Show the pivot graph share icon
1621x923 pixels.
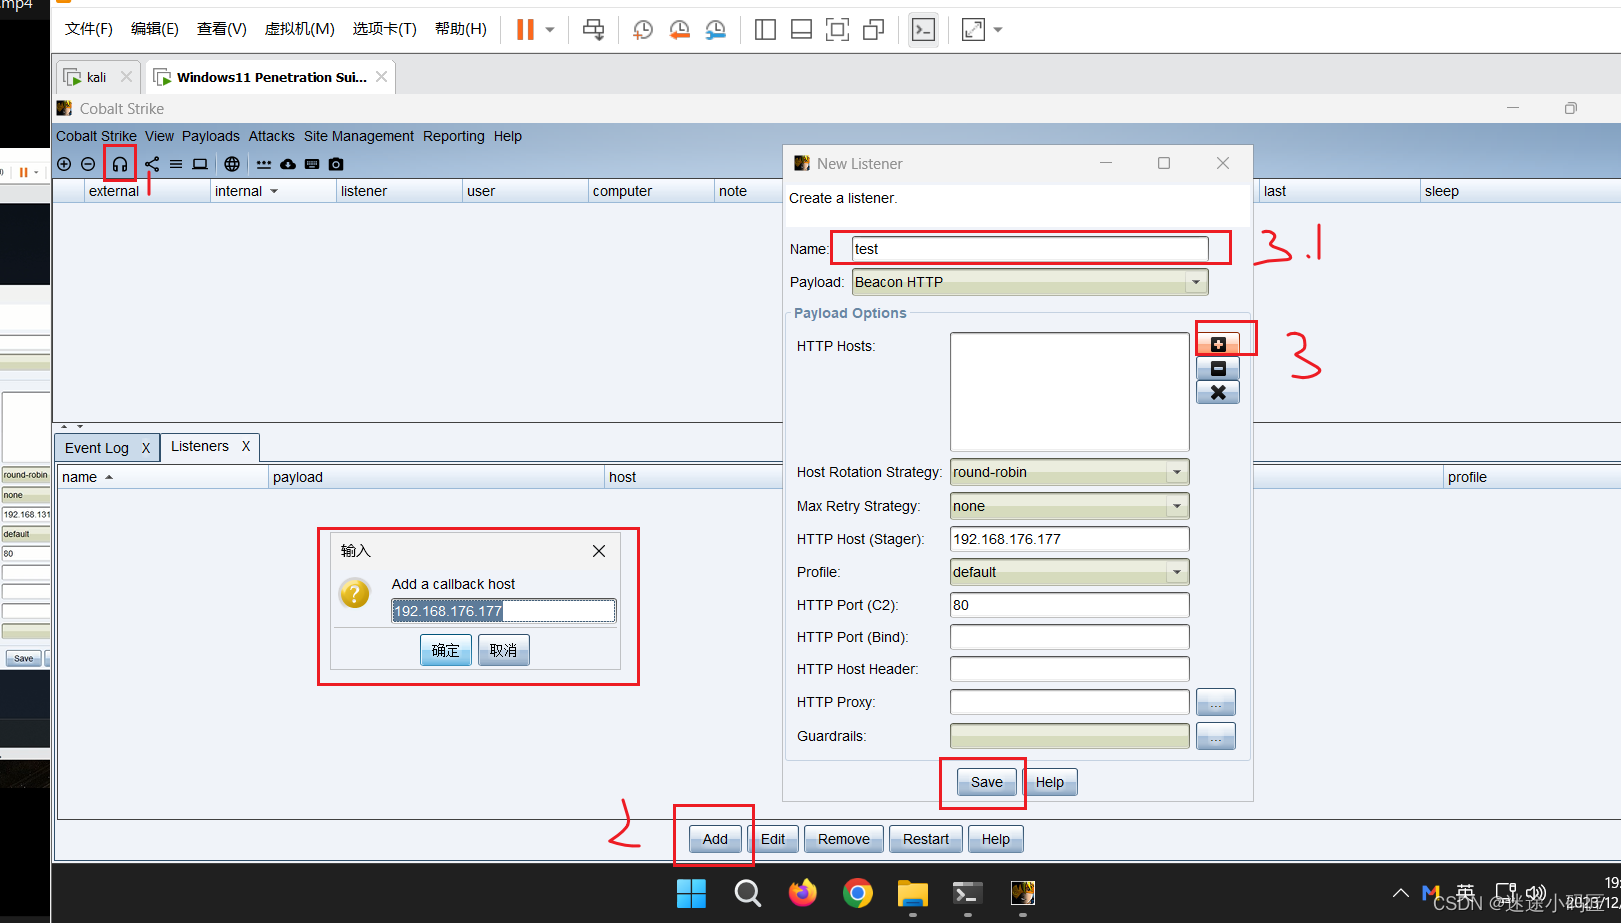click(x=152, y=164)
